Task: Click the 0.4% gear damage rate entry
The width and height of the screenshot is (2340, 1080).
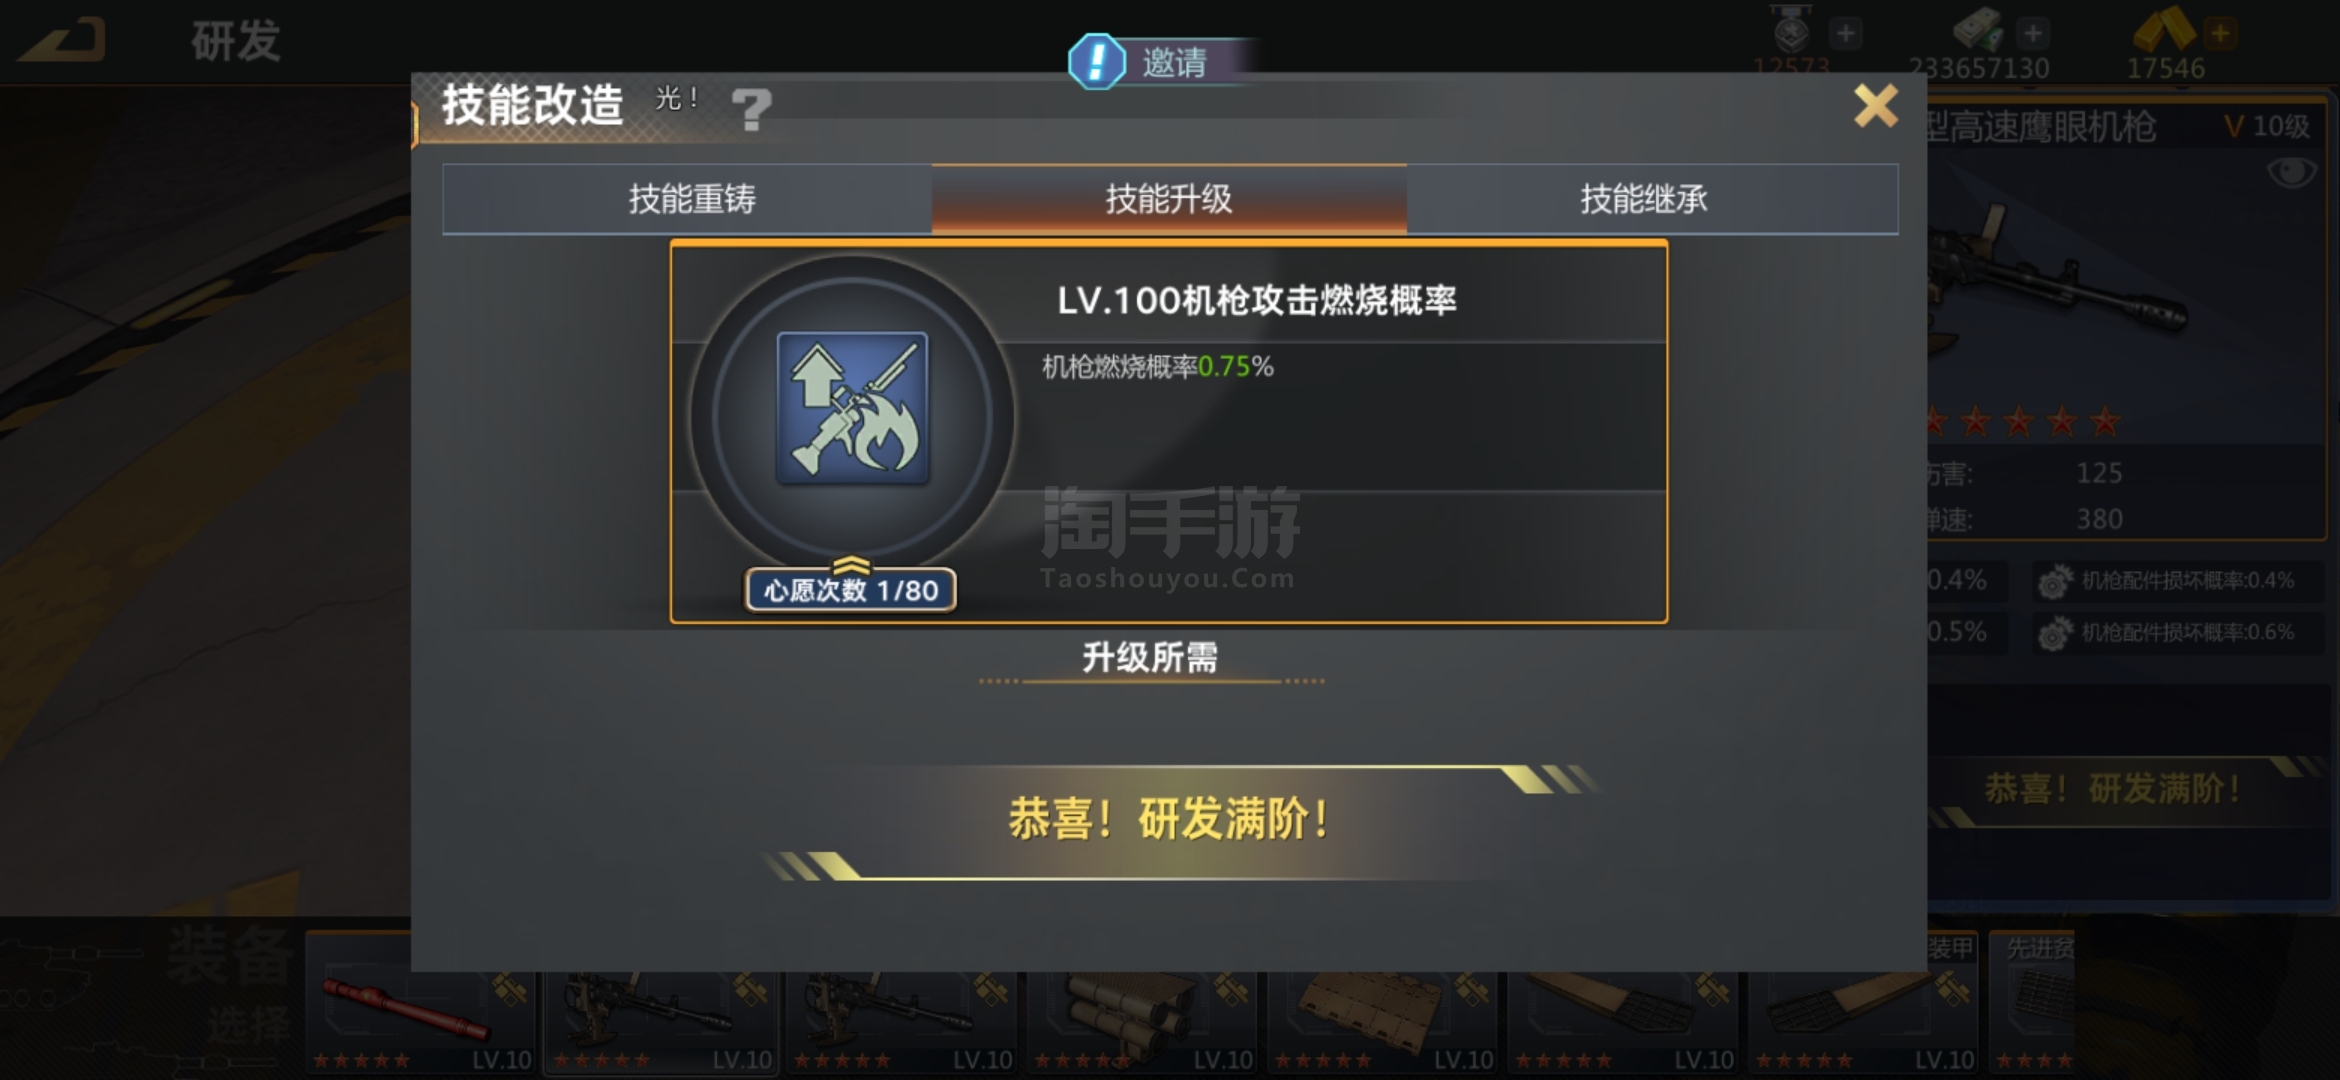Action: [x=2176, y=581]
